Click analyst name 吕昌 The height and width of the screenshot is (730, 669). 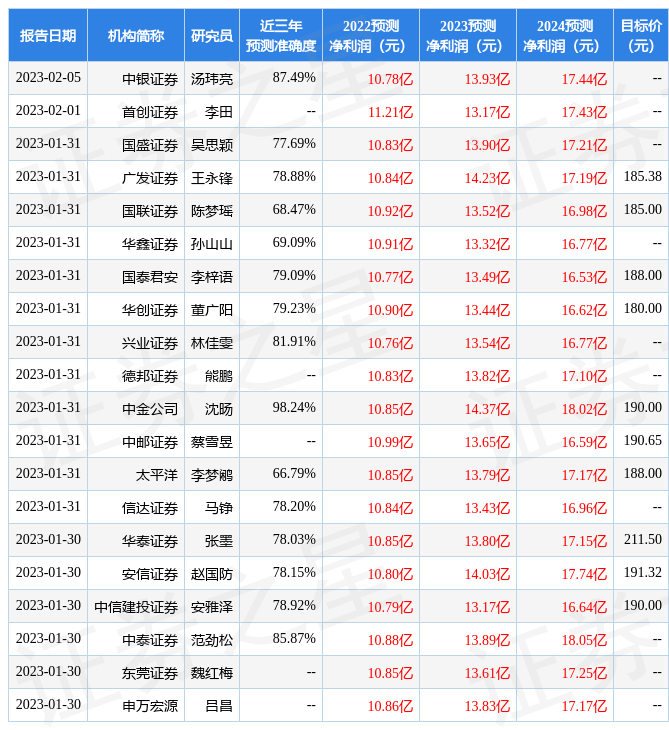tap(219, 707)
